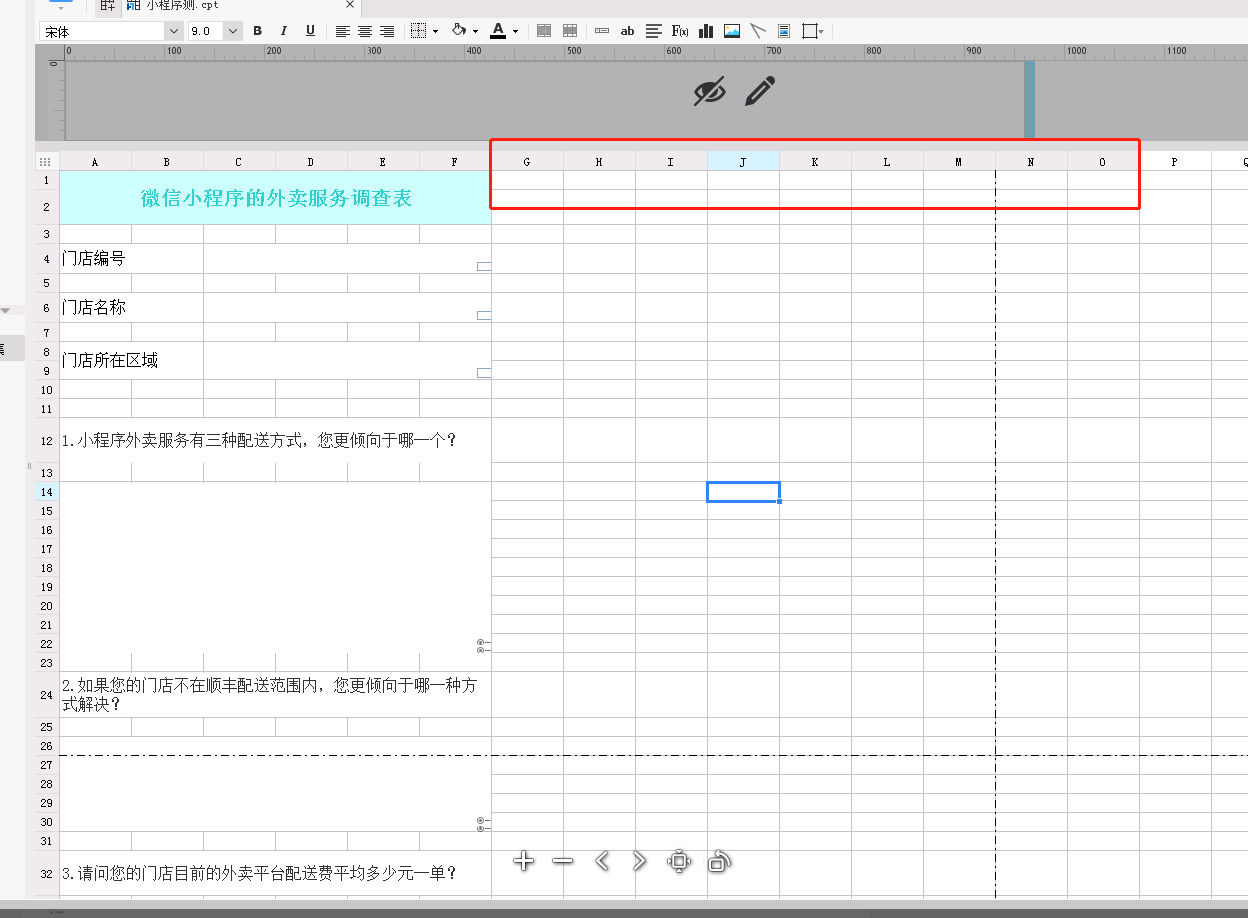Insert rich text with 'ab' icon
The width and height of the screenshot is (1248, 918).
(x=628, y=31)
